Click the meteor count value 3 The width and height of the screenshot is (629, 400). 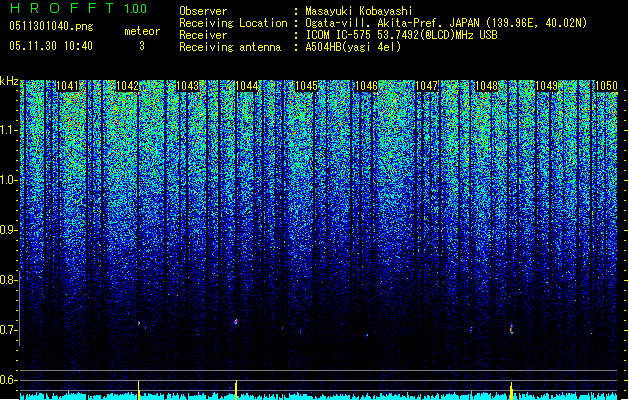142,46
